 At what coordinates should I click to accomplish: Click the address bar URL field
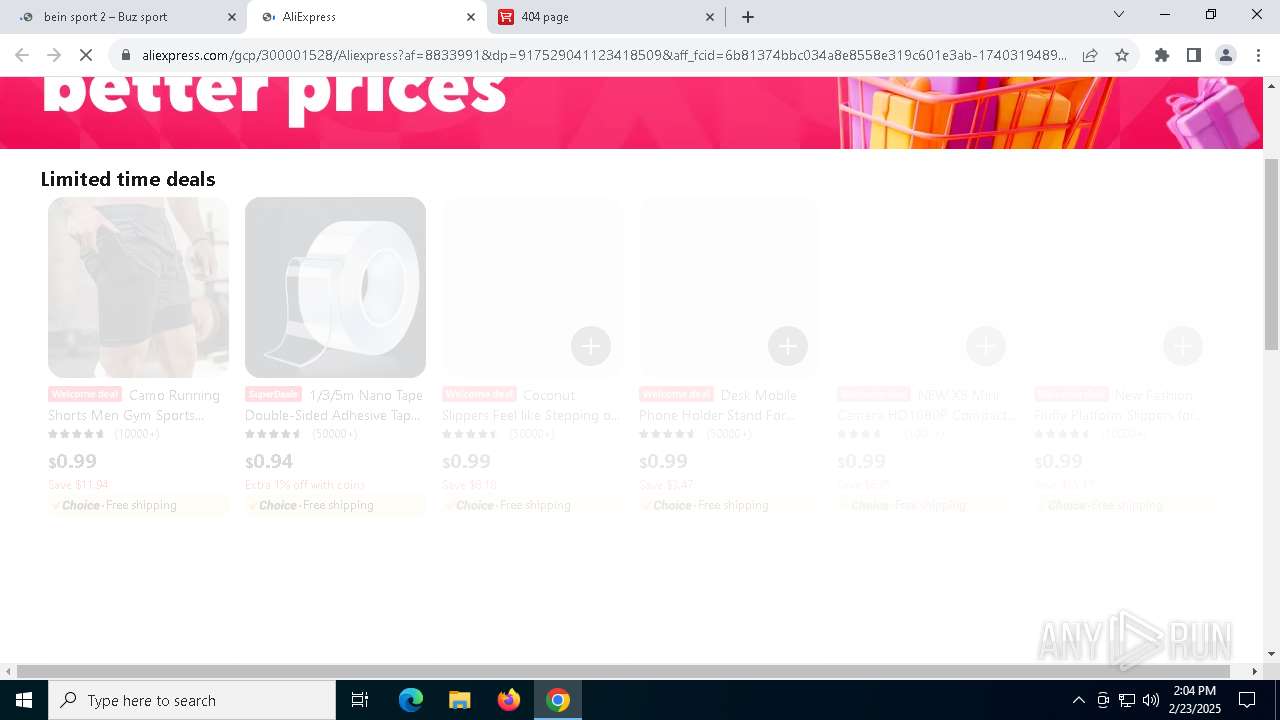click(x=604, y=55)
